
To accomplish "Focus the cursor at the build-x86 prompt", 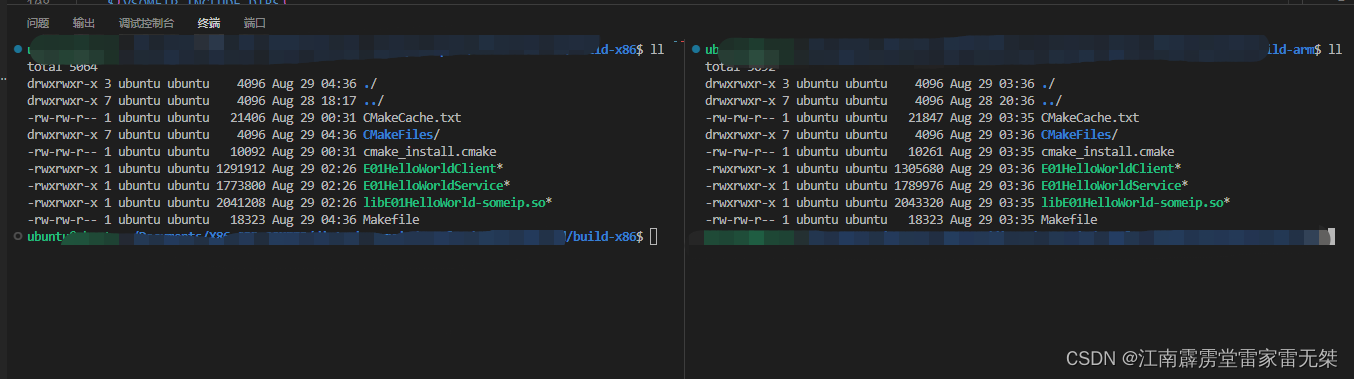I will [653, 236].
